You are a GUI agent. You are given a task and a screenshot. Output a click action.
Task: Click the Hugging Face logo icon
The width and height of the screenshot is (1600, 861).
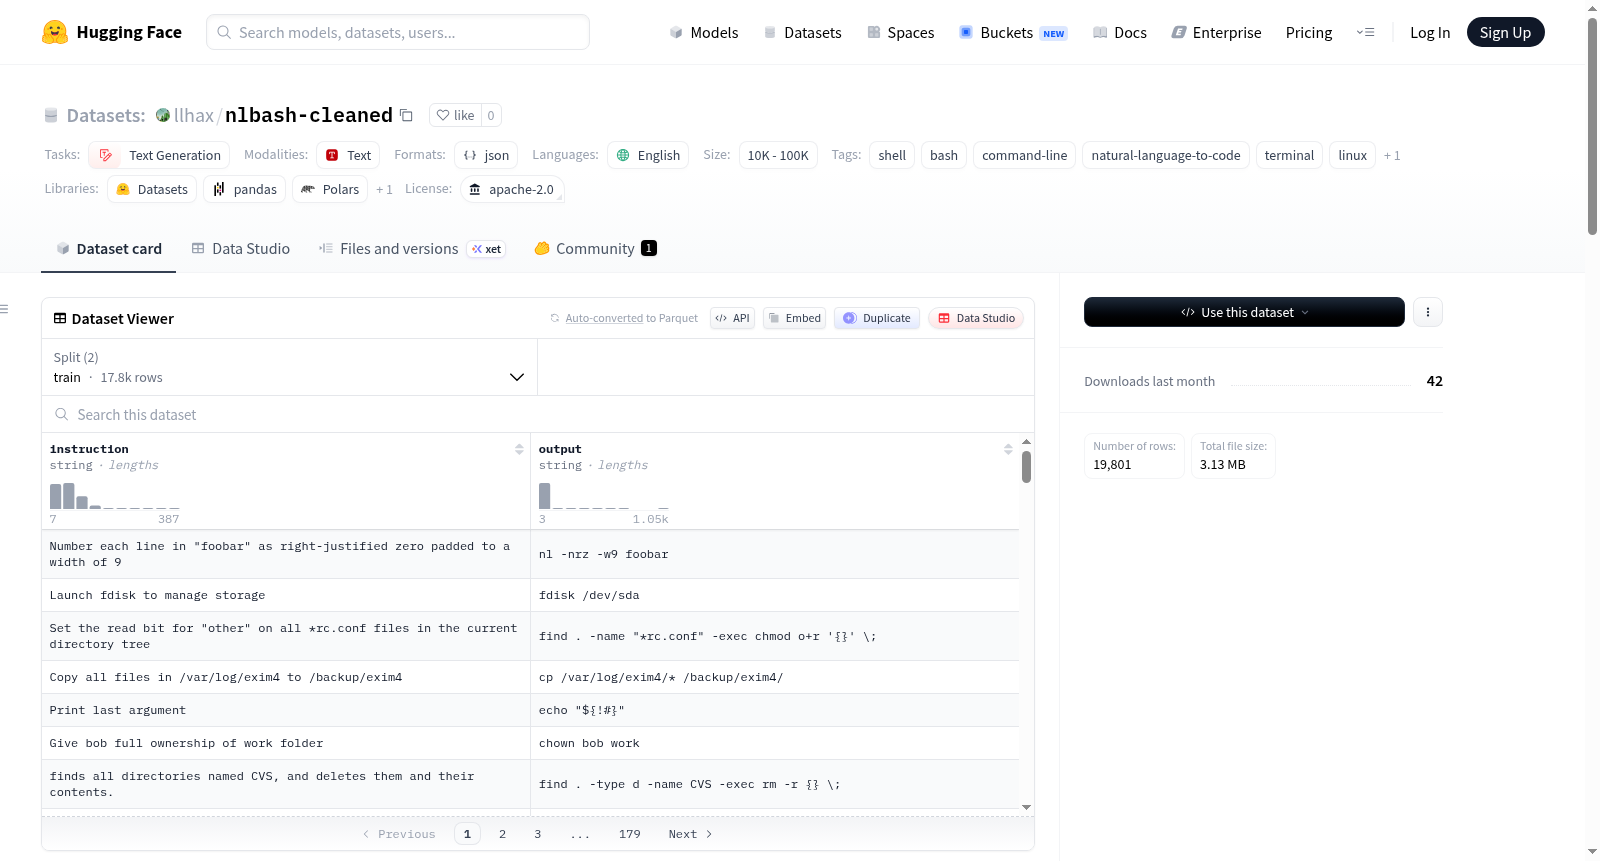[55, 32]
